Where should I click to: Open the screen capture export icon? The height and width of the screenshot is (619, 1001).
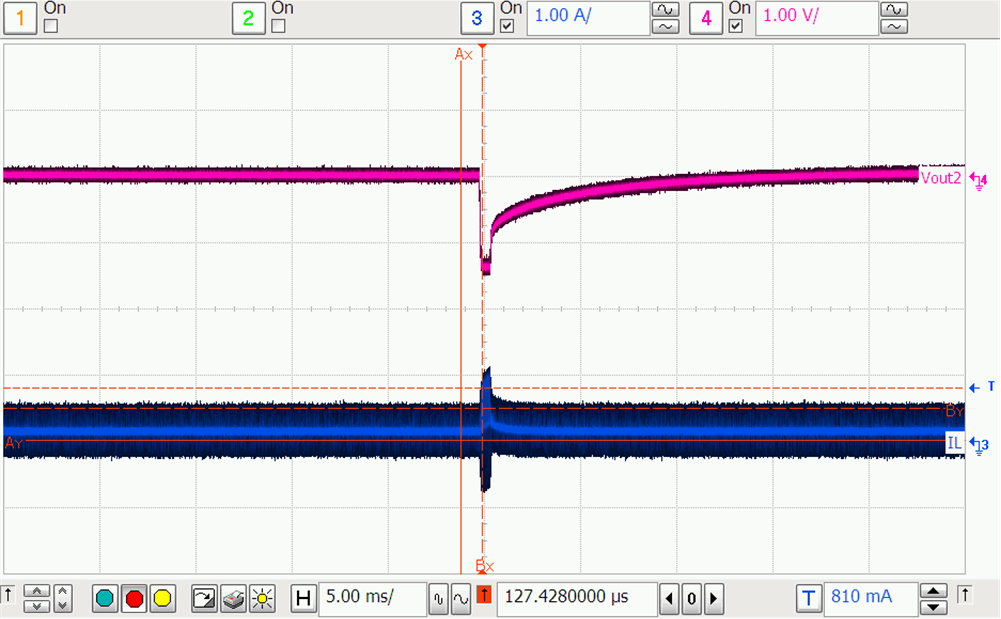coord(204,598)
